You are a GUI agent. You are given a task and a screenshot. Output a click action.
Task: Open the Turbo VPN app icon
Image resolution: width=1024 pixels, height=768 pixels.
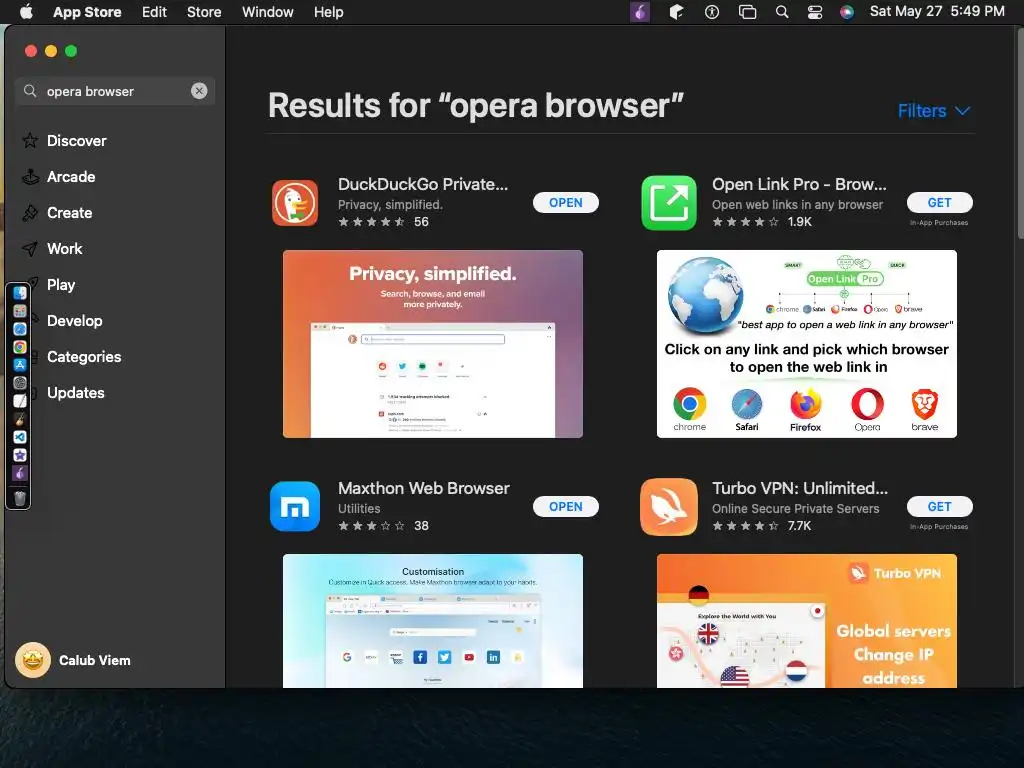click(x=669, y=507)
